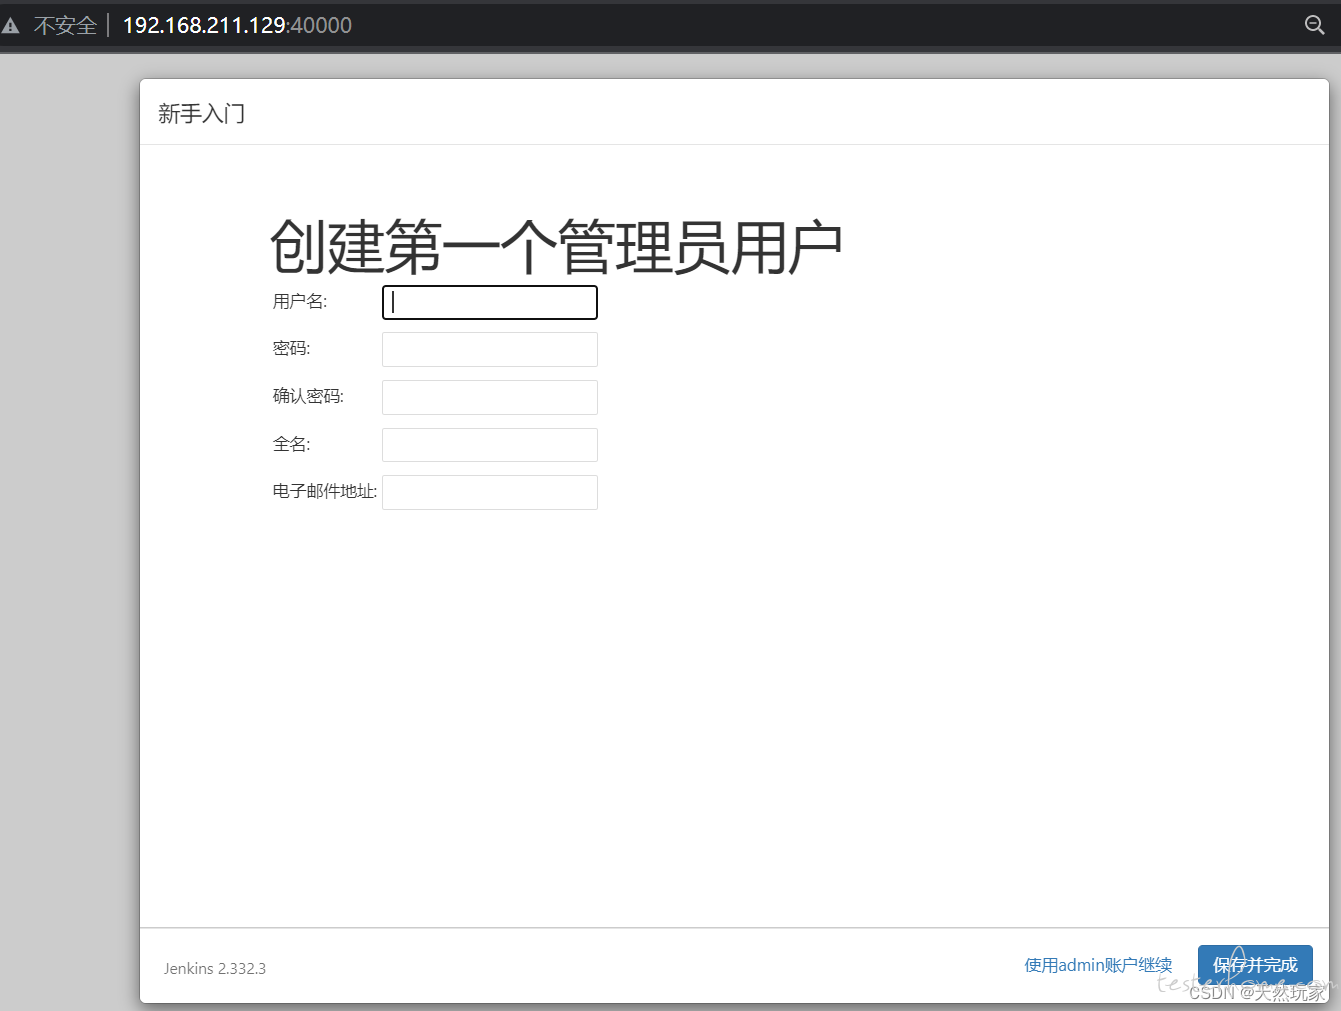The height and width of the screenshot is (1011, 1341).
Task: Select the full name (全名) field
Action: (x=490, y=445)
